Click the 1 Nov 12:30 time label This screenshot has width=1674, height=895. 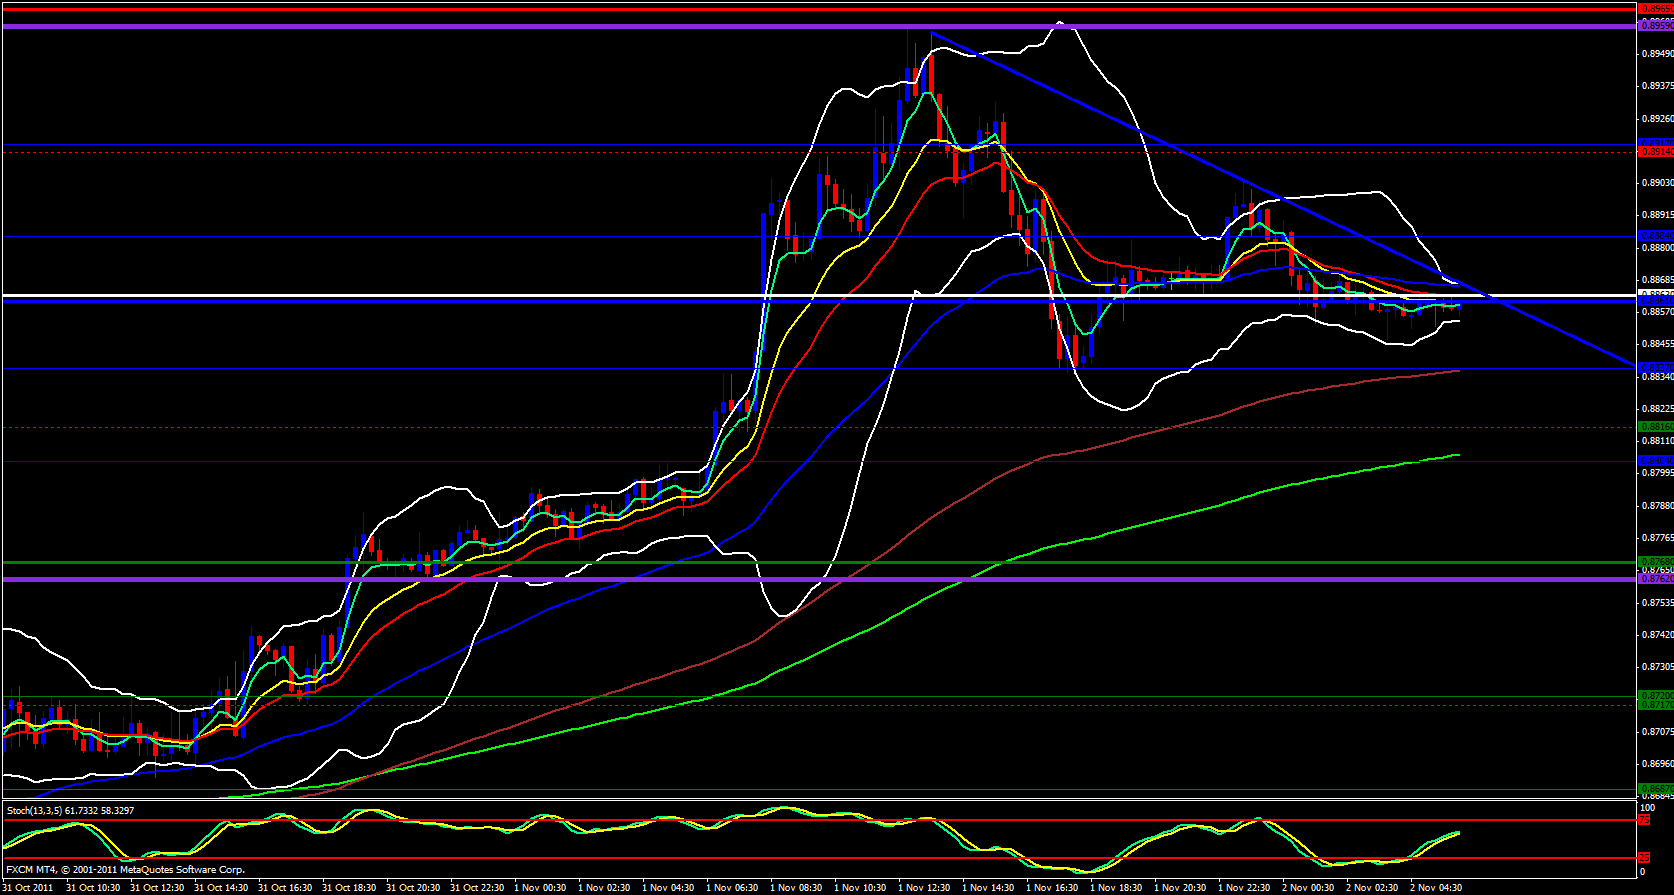point(924,888)
